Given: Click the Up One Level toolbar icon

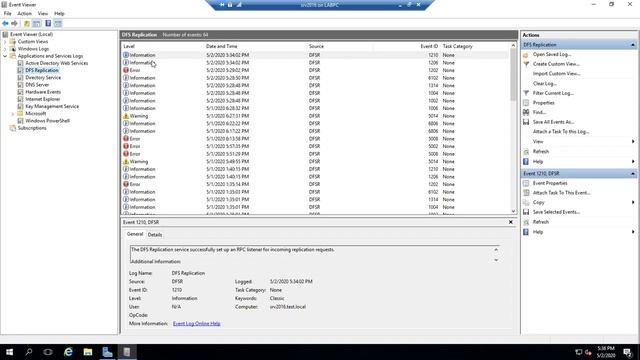Looking at the screenshot, I should (27, 24).
